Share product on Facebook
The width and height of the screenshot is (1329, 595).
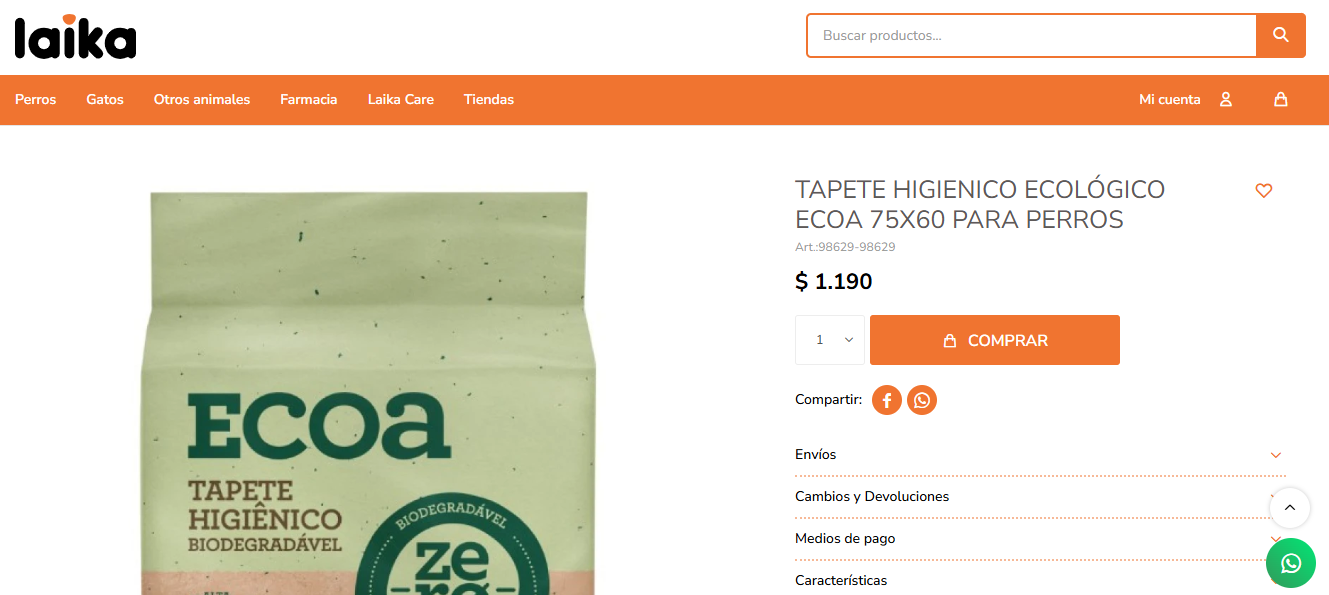point(887,400)
